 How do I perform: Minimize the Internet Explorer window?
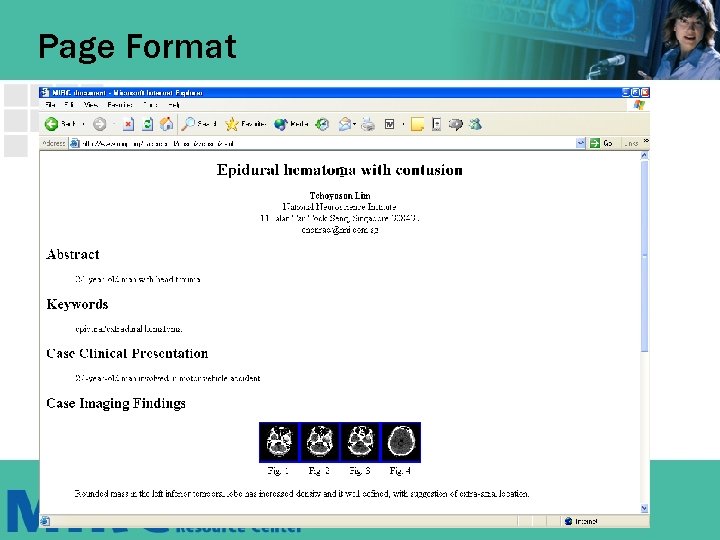626,92
